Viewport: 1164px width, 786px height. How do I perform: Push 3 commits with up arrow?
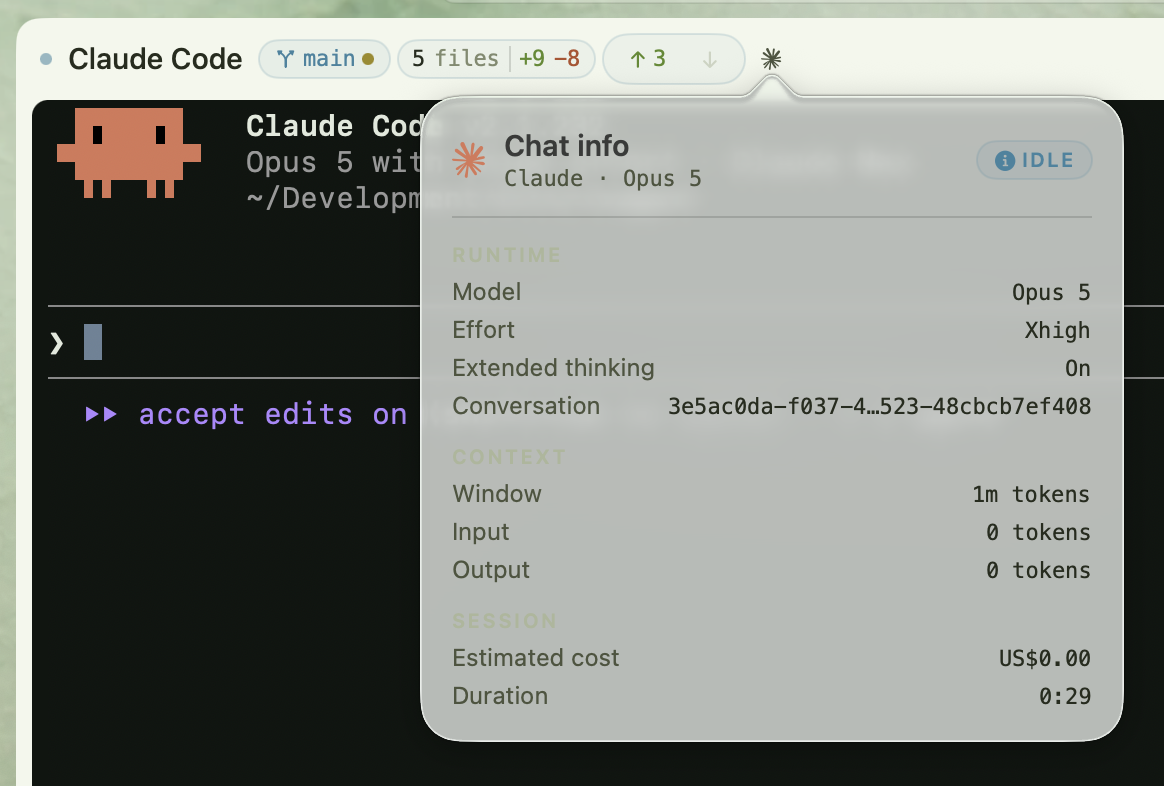point(647,59)
